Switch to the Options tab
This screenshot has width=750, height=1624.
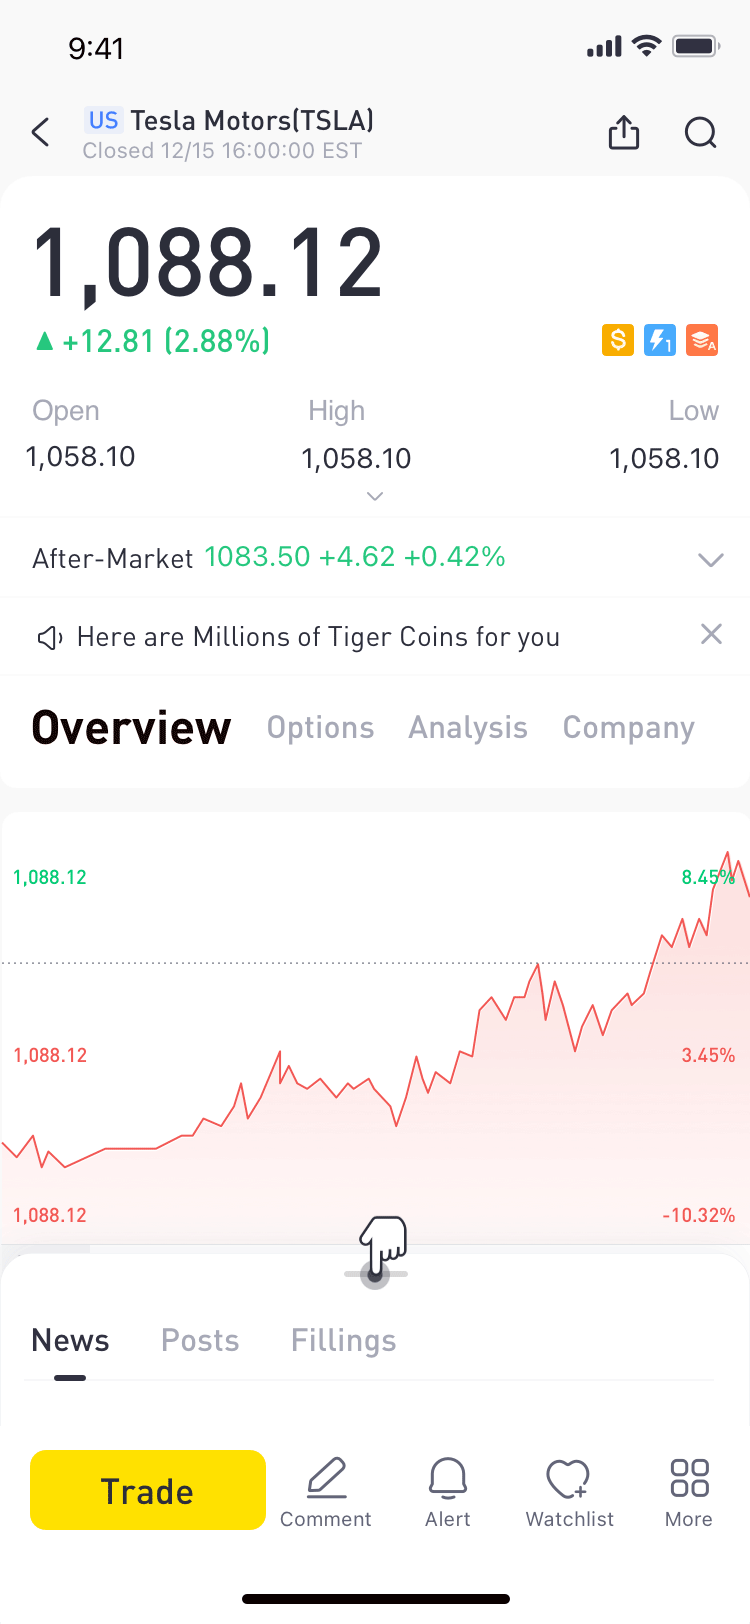click(x=320, y=728)
